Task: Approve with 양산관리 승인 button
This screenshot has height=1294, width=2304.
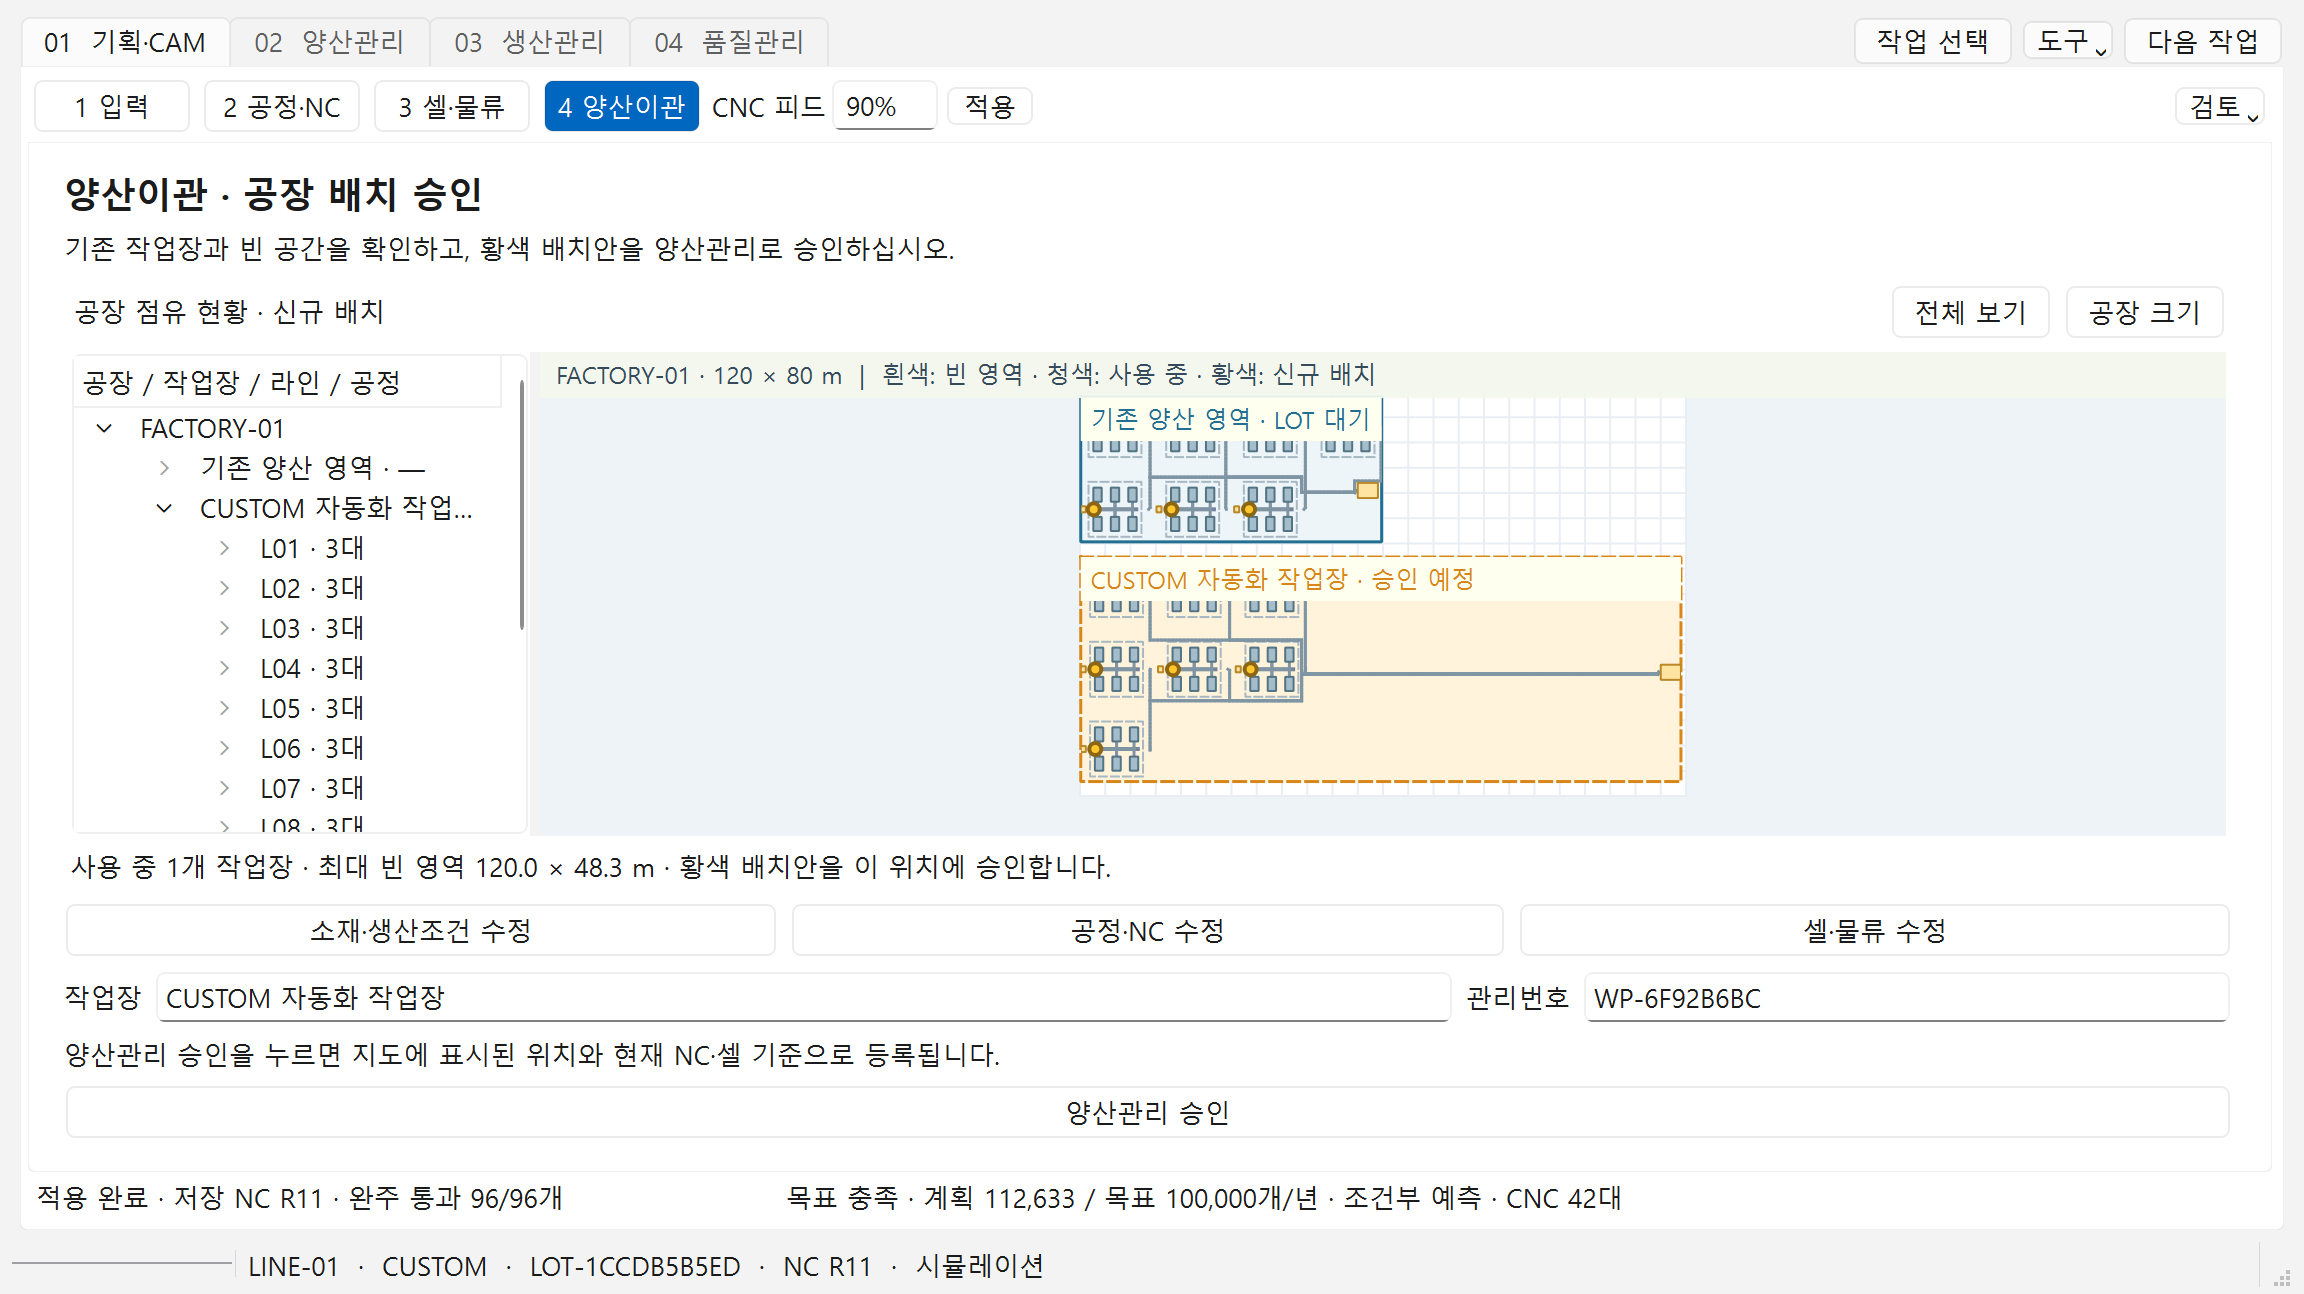Action: (x=1148, y=1112)
